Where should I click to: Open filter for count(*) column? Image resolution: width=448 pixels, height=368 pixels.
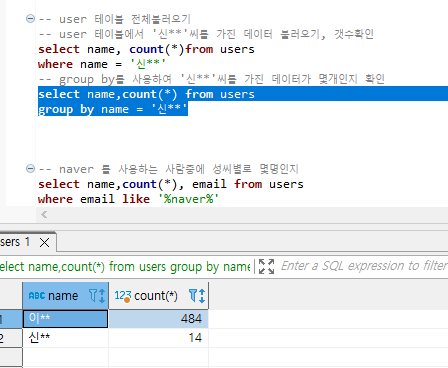[193, 295]
